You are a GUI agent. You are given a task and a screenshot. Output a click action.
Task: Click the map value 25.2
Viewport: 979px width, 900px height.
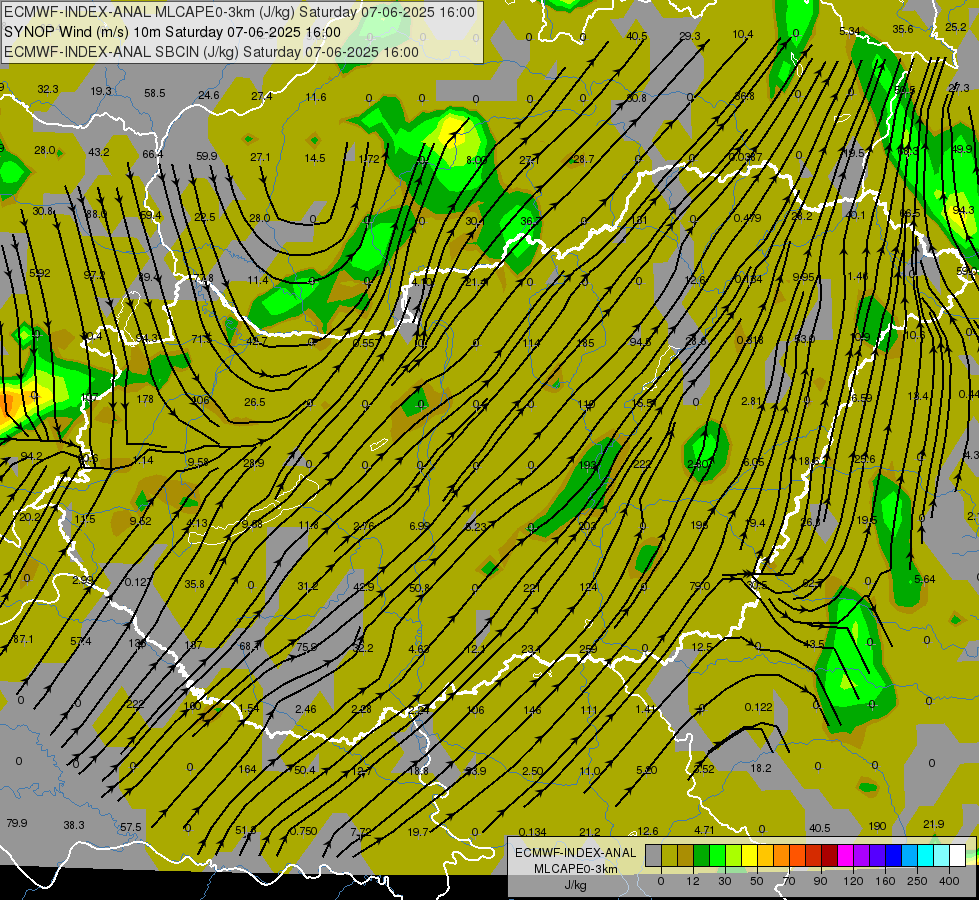click(956, 27)
